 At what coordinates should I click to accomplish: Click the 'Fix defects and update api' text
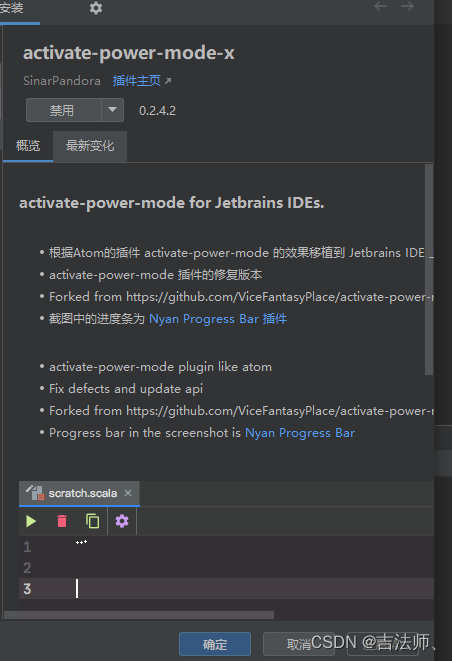(126, 389)
